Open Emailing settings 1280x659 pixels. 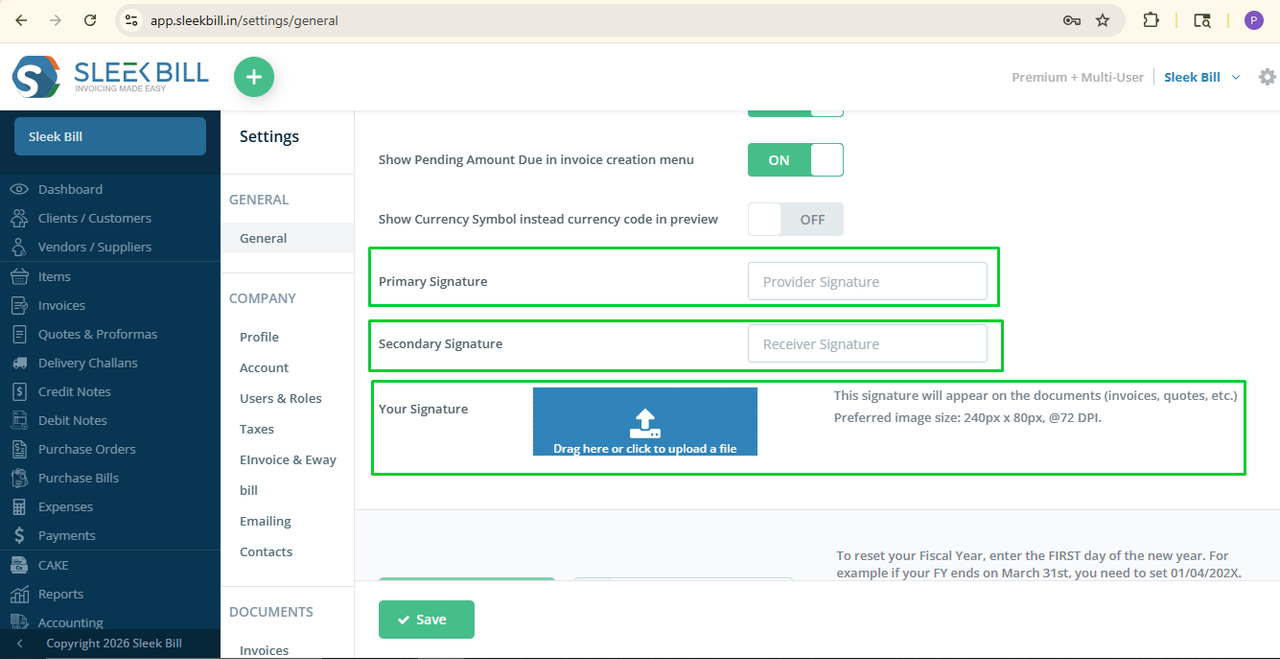click(x=265, y=521)
